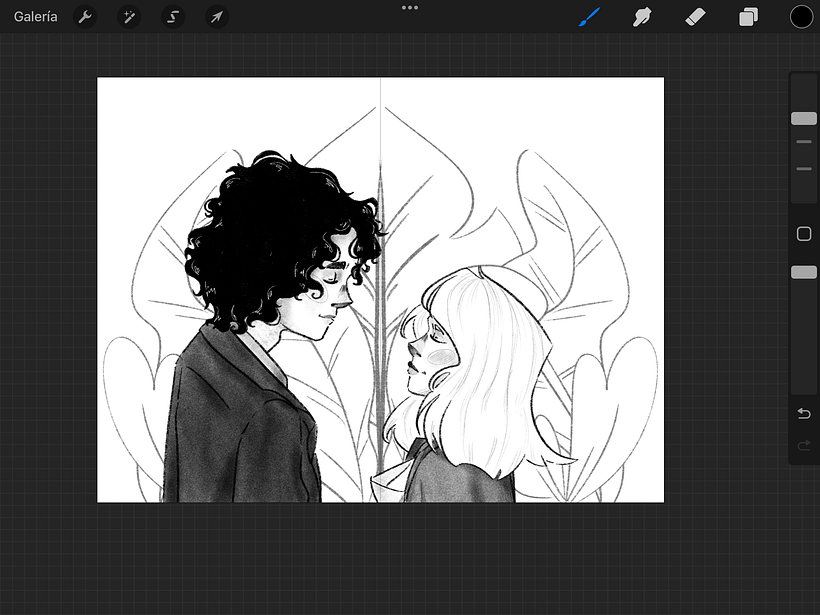Screen dimensions: 820x615
Task: Click the brush opacity slider handle
Action: (x=804, y=272)
